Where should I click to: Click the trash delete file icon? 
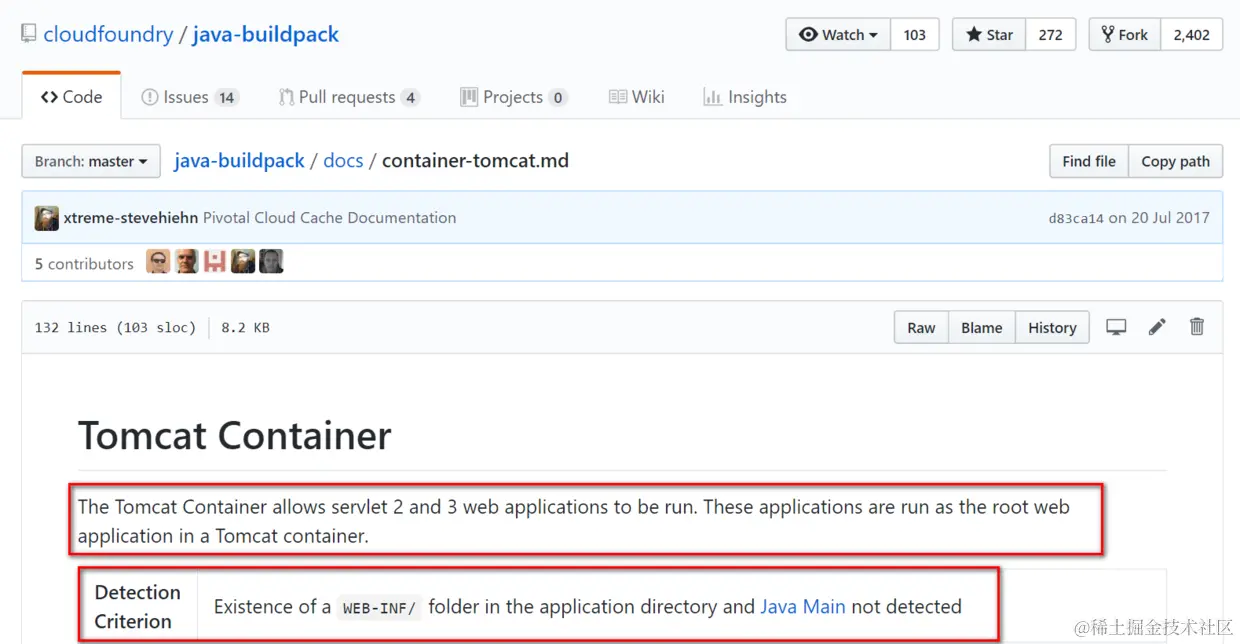tap(1197, 326)
